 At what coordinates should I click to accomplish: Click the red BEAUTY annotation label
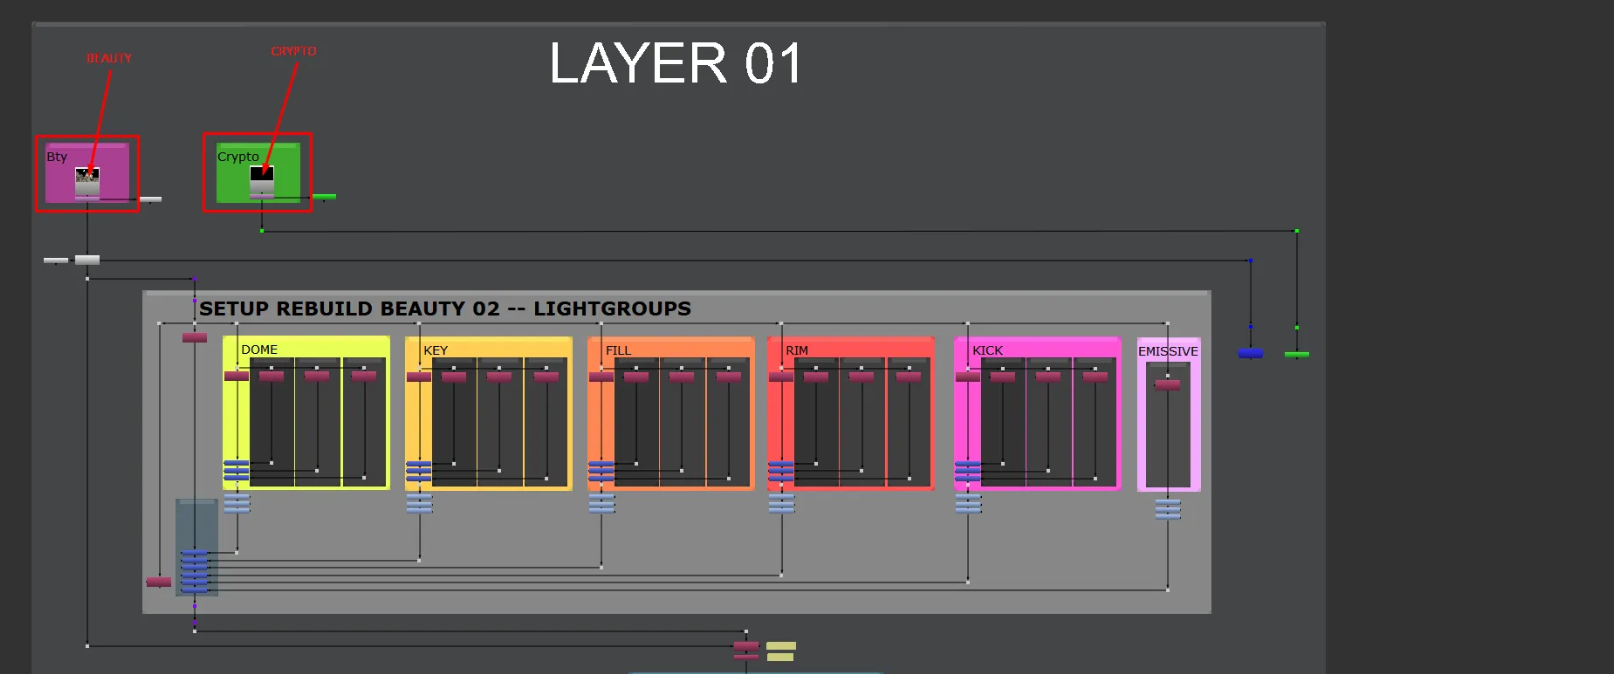click(109, 59)
